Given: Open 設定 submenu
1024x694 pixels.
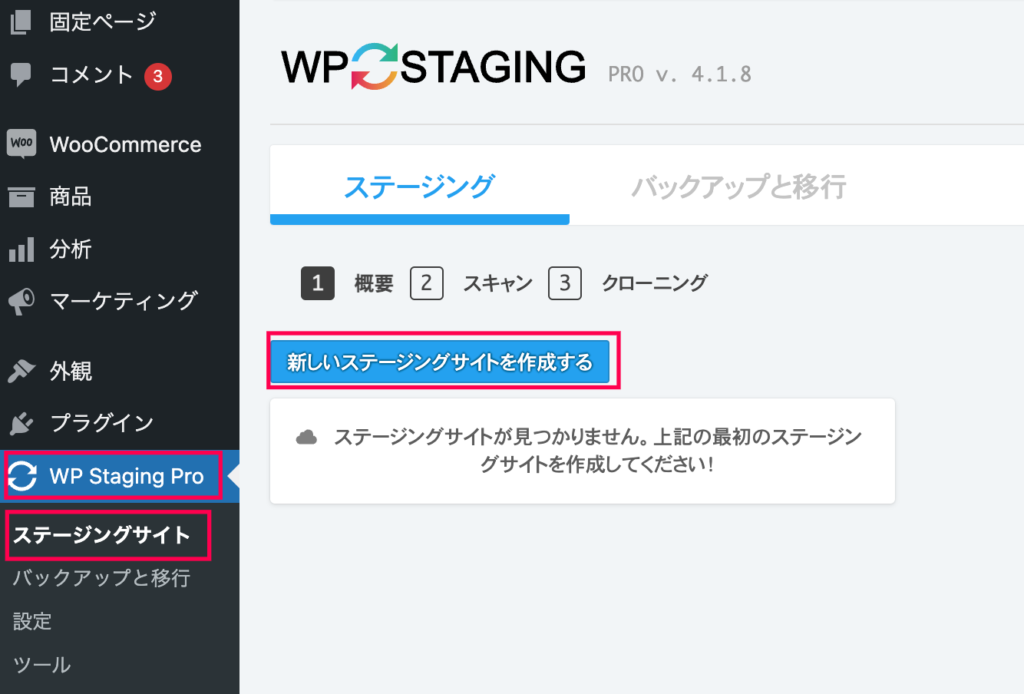Looking at the screenshot, I should (x=32, y=621).
